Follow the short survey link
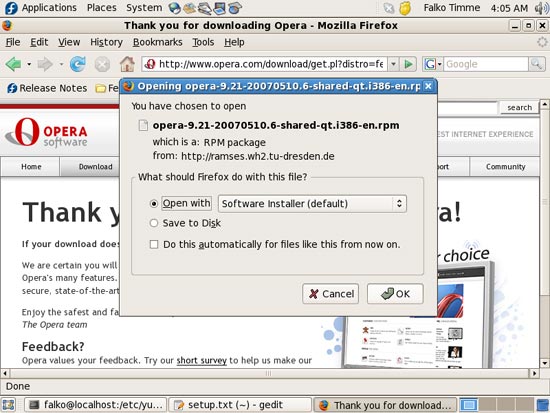The image size is (550, 413). [201, 360]
